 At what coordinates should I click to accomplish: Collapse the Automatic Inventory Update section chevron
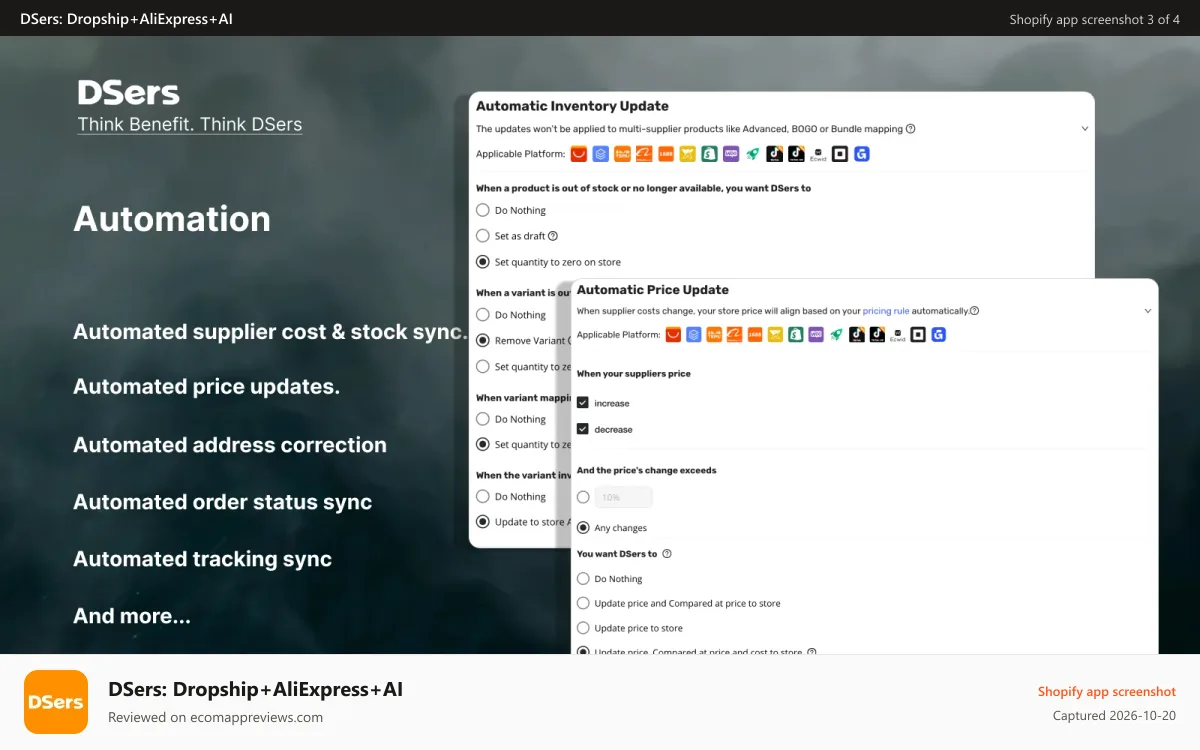tap(1085, 129)
